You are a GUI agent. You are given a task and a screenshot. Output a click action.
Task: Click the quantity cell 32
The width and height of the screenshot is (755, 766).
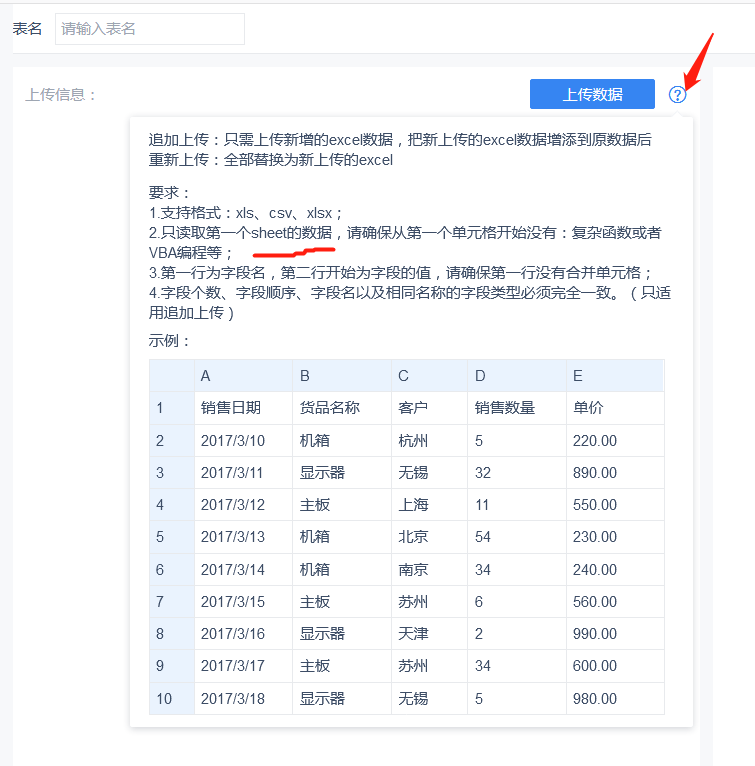pyautogui.click(x=517, y=473)
